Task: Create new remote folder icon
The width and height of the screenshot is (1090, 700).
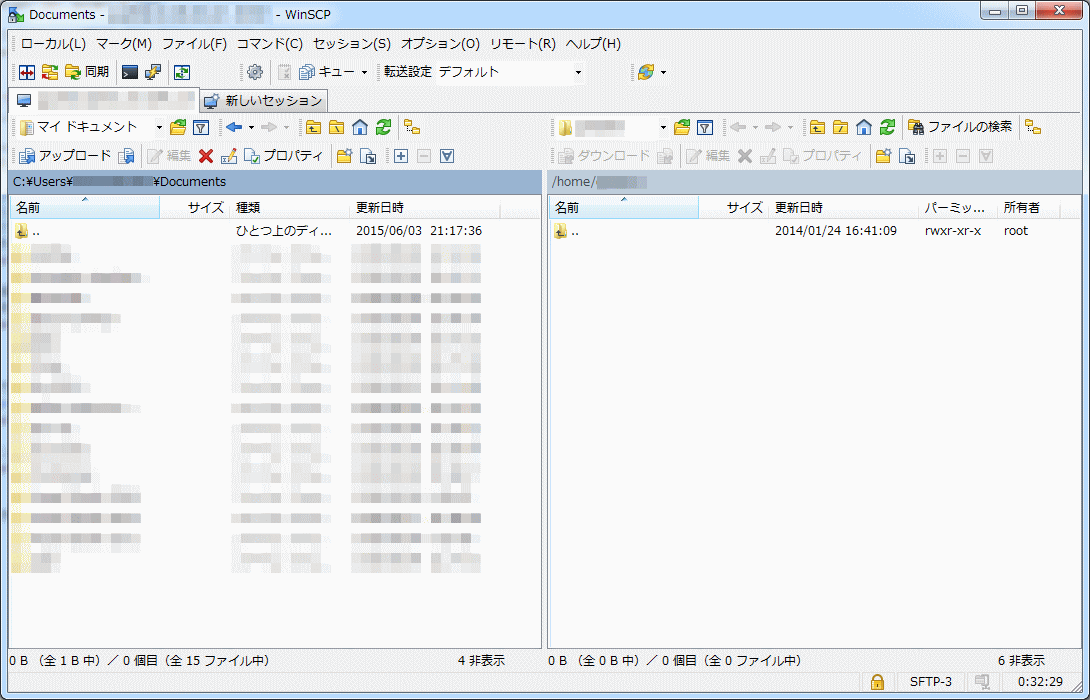Action: pos(883,156)
